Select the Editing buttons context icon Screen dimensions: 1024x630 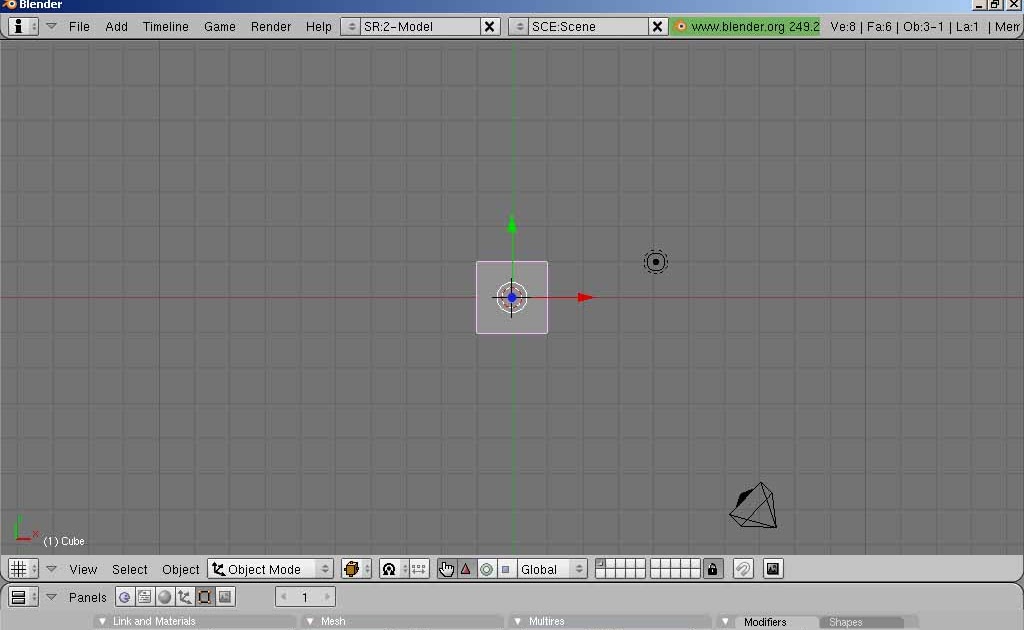click(205, 597)
